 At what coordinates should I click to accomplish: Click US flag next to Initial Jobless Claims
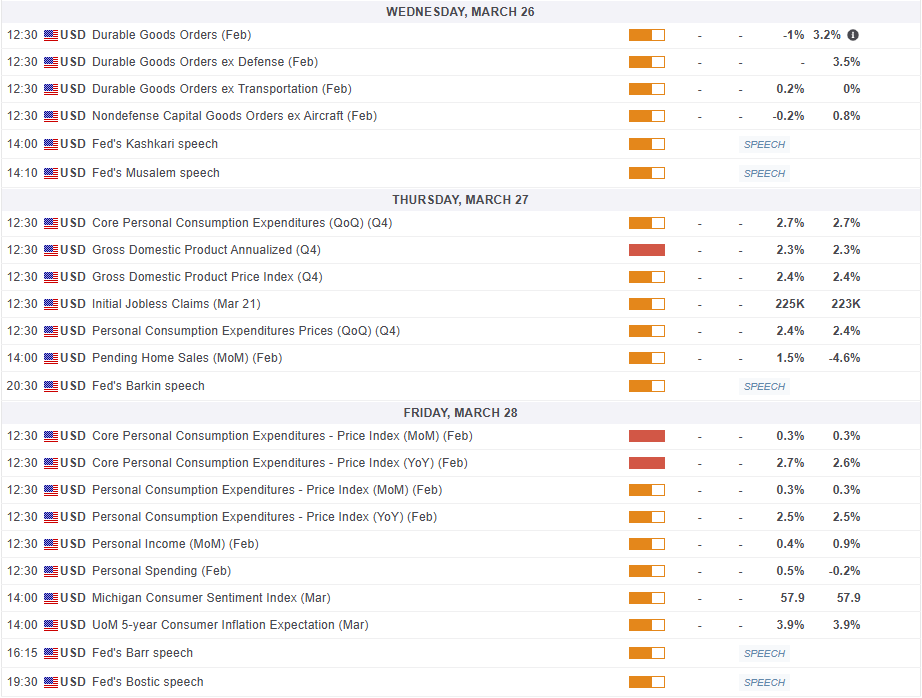pos(51,304)
